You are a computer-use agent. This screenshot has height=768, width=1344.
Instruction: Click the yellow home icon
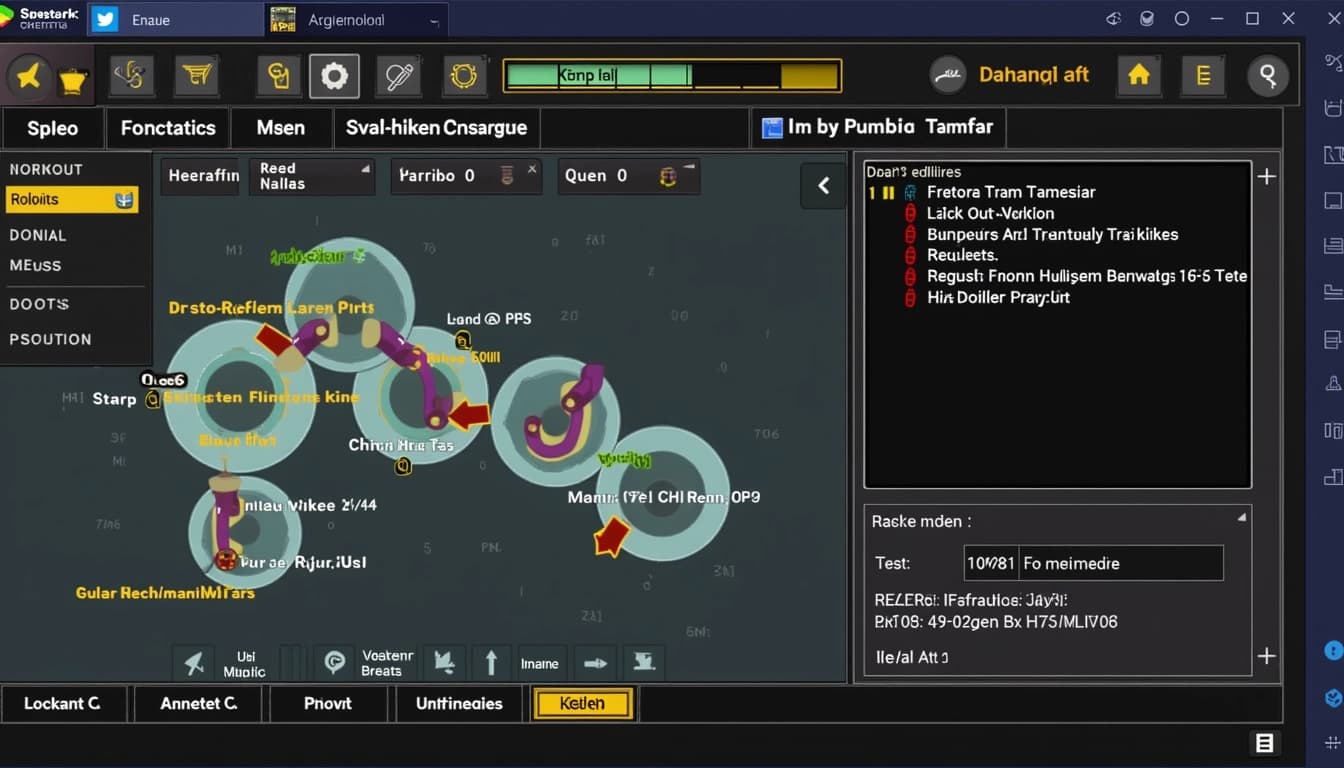(1138, 75)
